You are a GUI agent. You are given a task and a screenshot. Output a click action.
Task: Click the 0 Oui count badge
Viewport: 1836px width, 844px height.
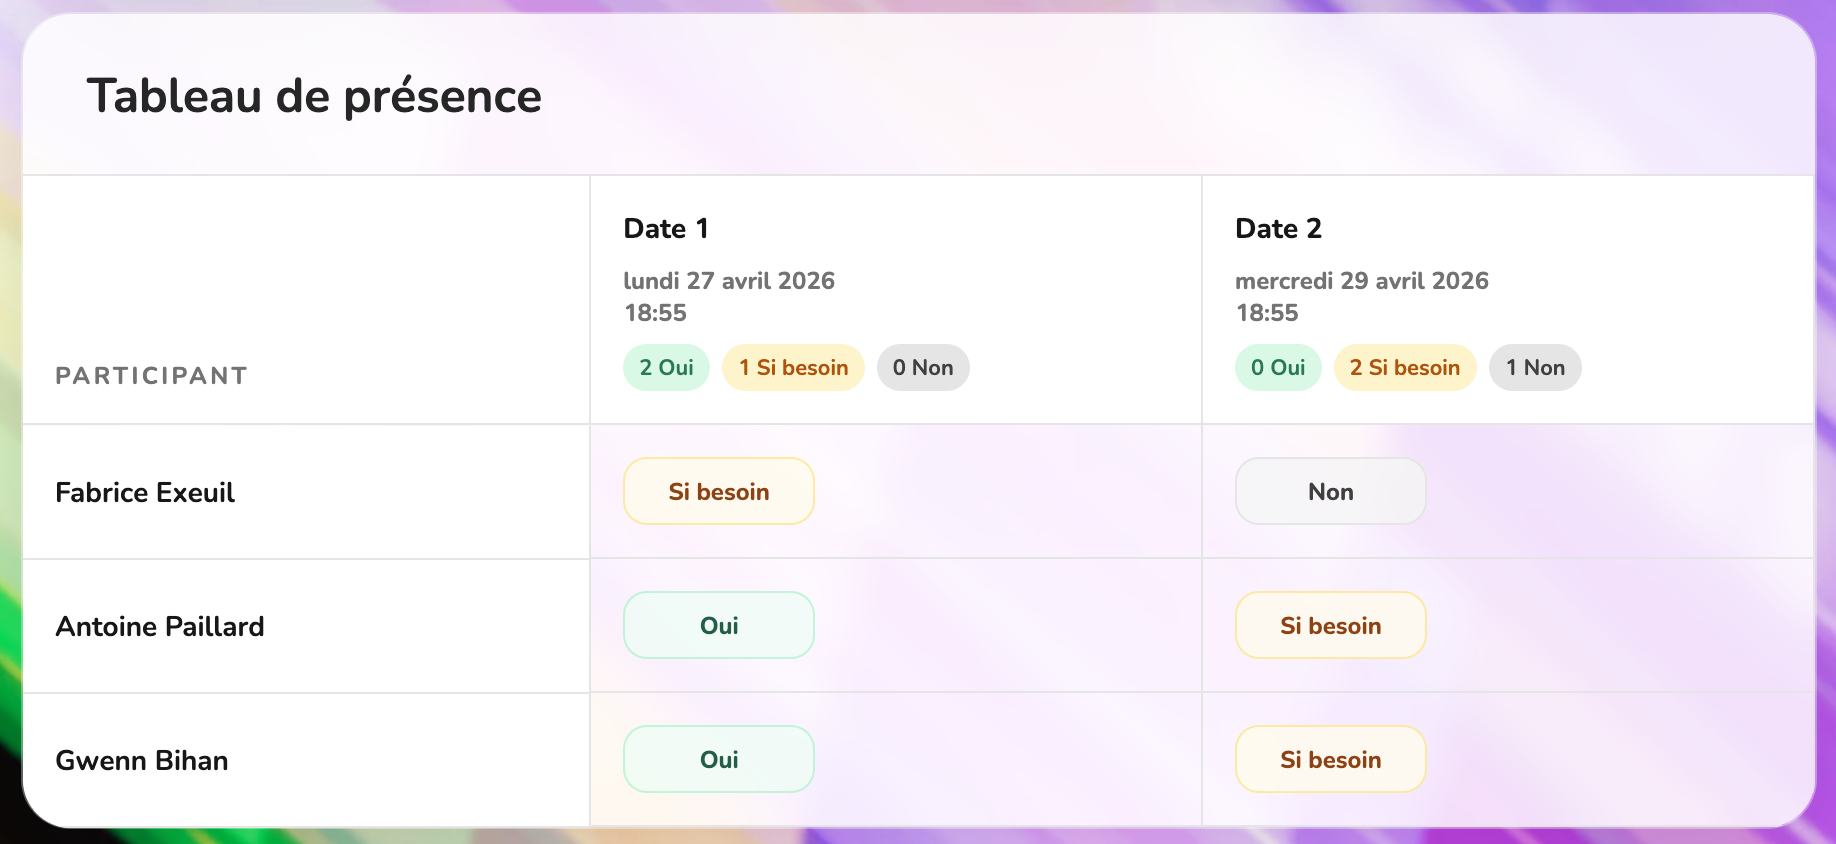[x=1278, y=368]
